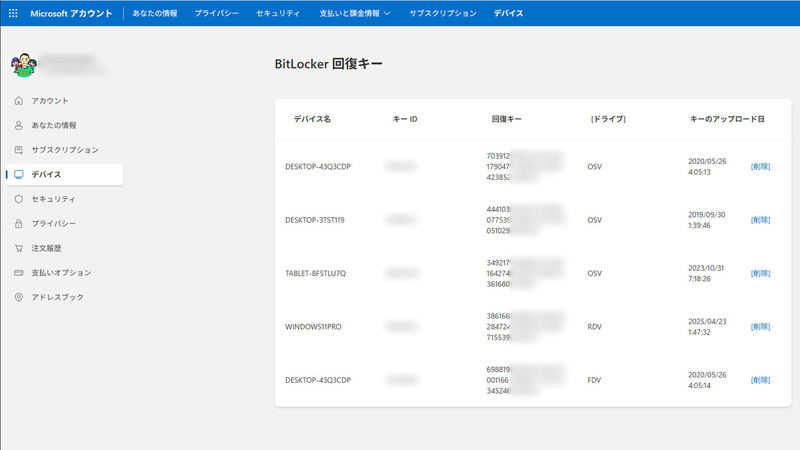This screenshot has width=800, height=450.
Task: Click upload date 2025/04/23 1:47:32
Action: point(707,327)
